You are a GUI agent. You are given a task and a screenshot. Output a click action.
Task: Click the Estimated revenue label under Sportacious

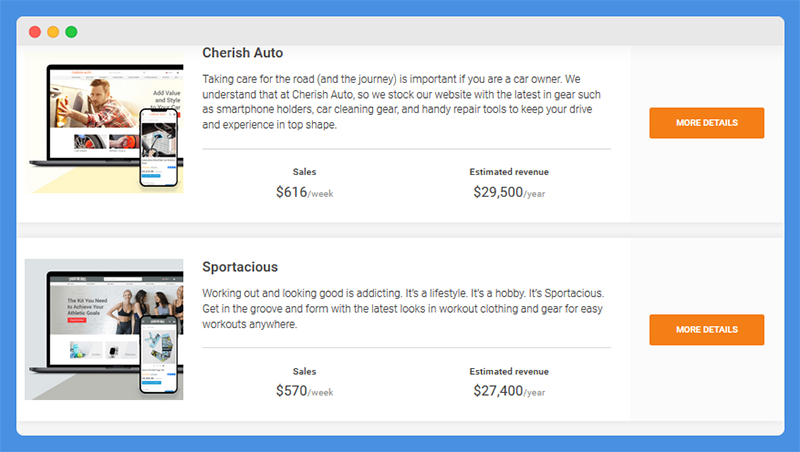tap(509, 371)
